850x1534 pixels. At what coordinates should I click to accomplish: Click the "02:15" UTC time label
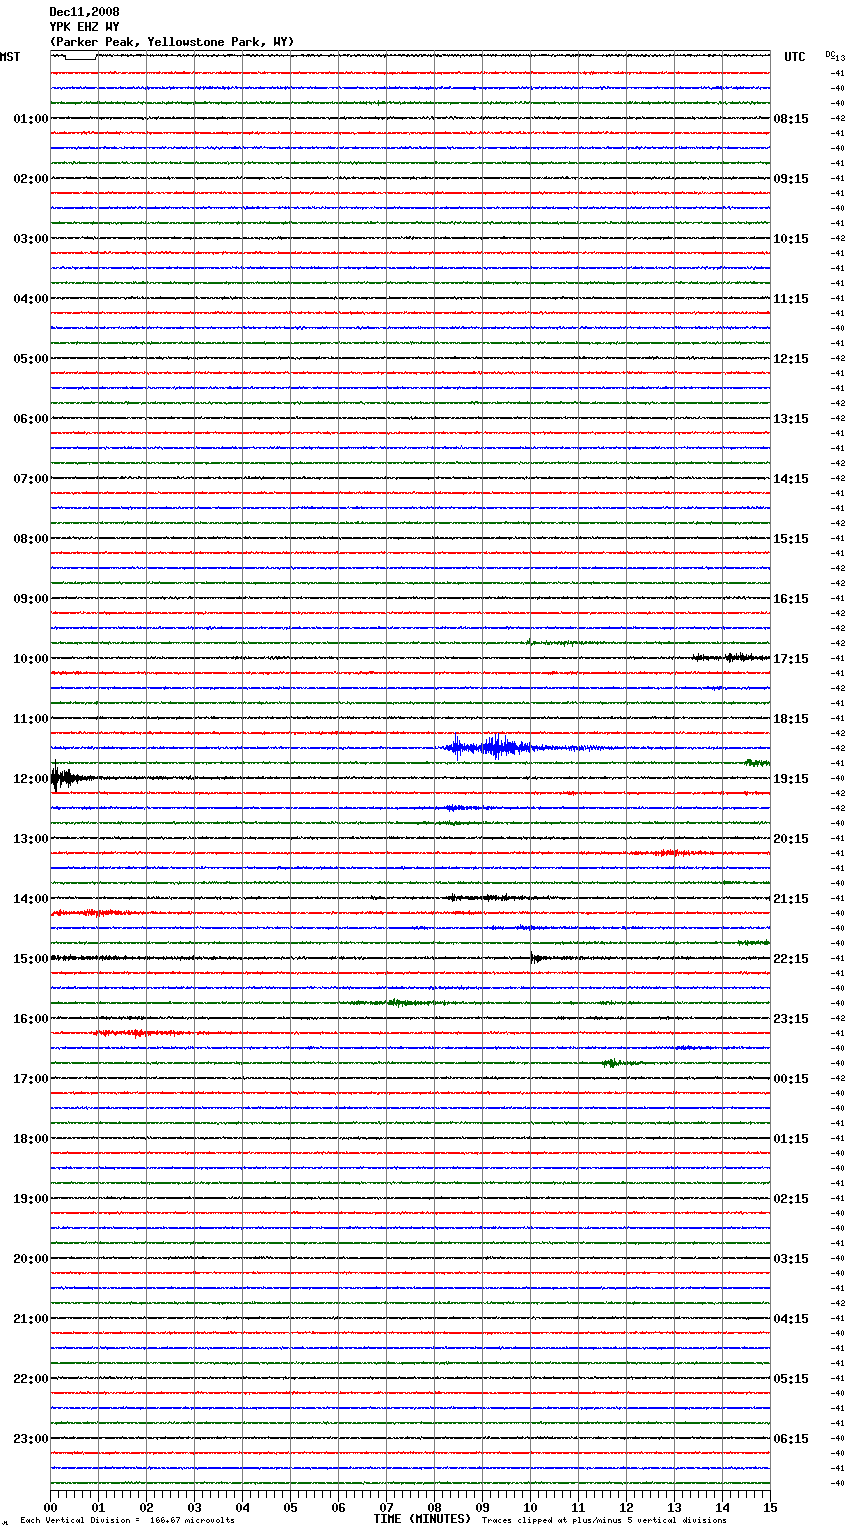(791, 1199)
